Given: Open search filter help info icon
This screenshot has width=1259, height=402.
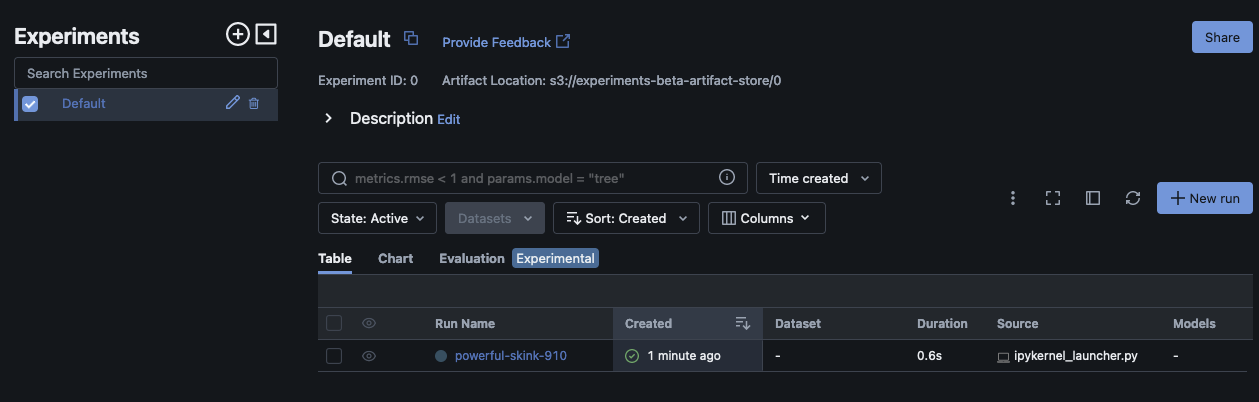Looking at the screenshot, I should tap(727, 178).
